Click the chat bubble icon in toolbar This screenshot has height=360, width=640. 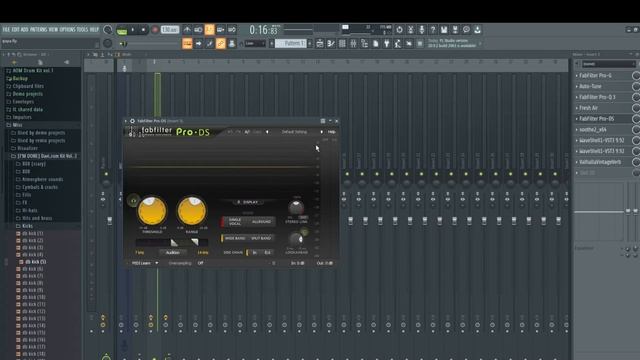click(466, 29)
